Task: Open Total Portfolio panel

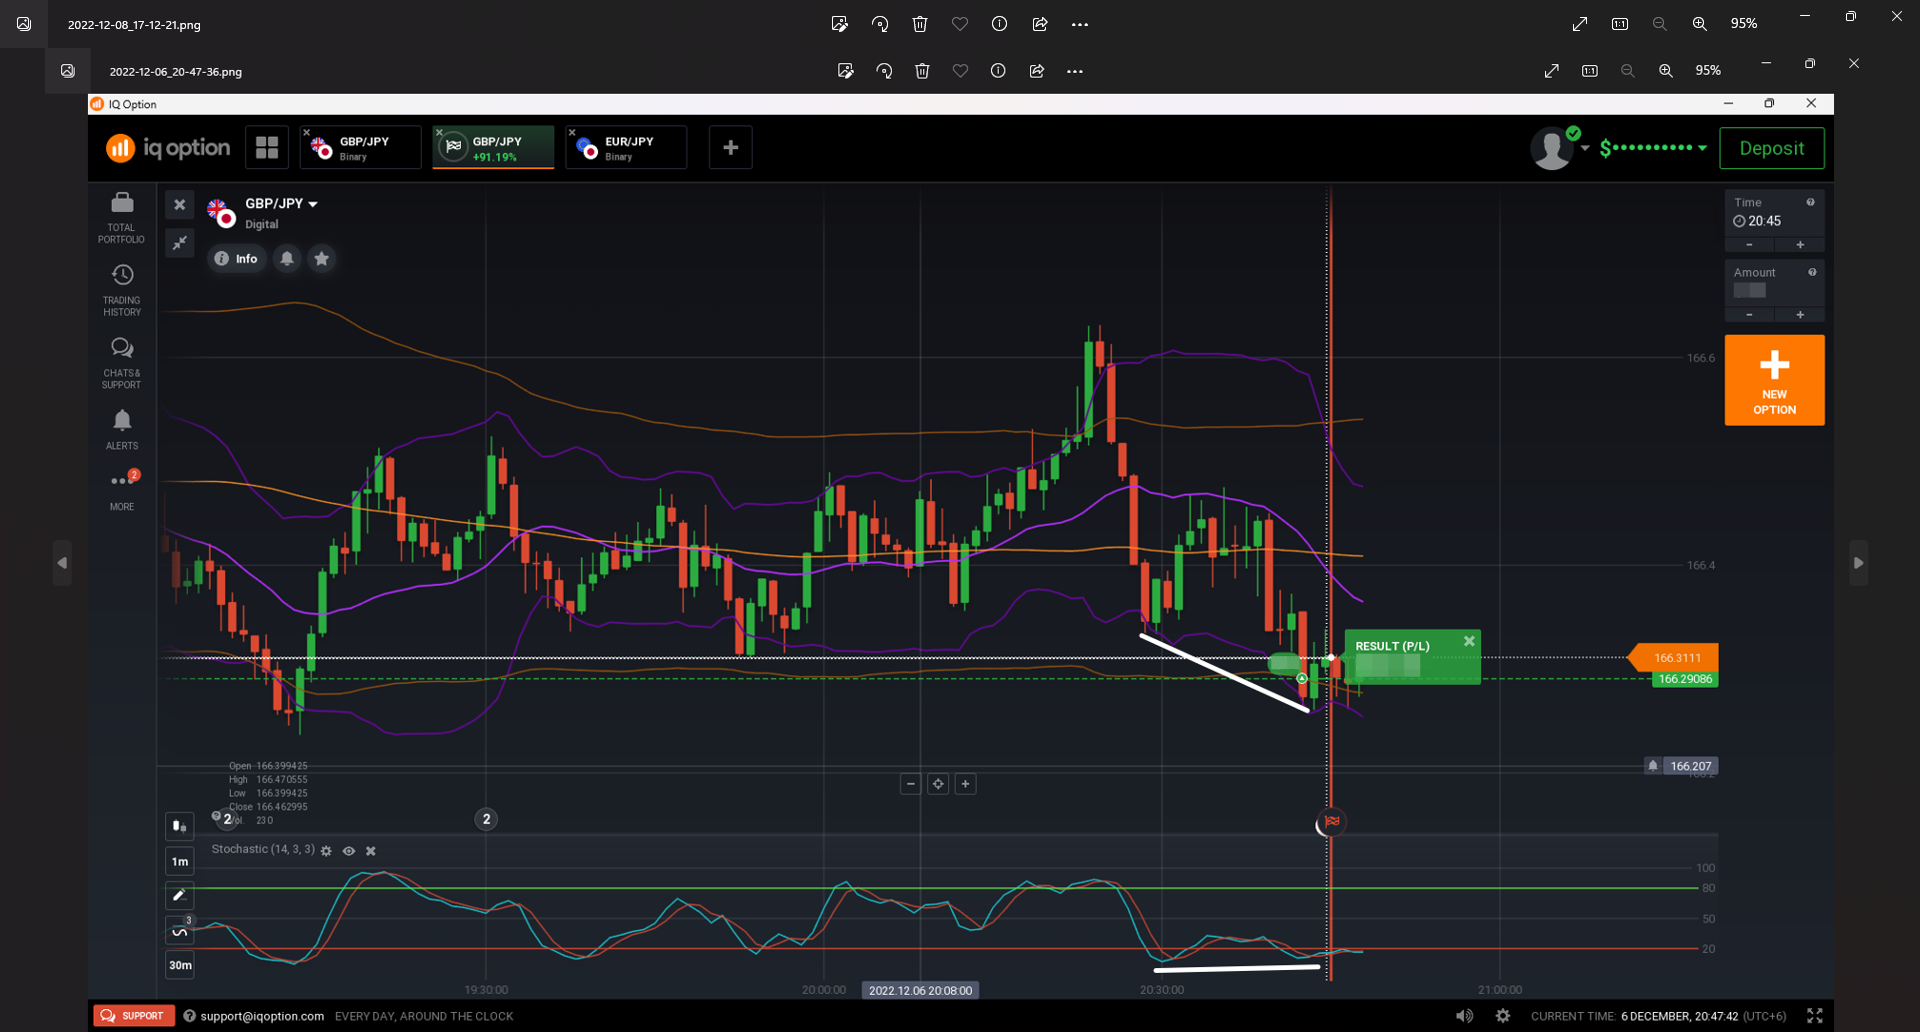Action: [x=122, y=218]
